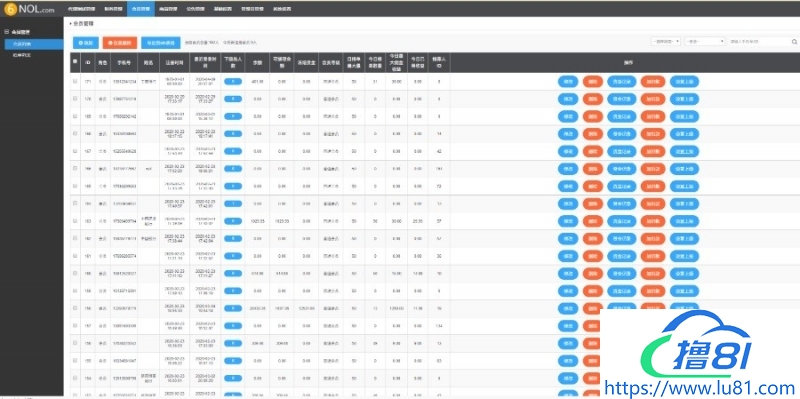The image size is (800, 399).
Task: Check the checkbox for row ID 171
Action: (x=75, y=82)
